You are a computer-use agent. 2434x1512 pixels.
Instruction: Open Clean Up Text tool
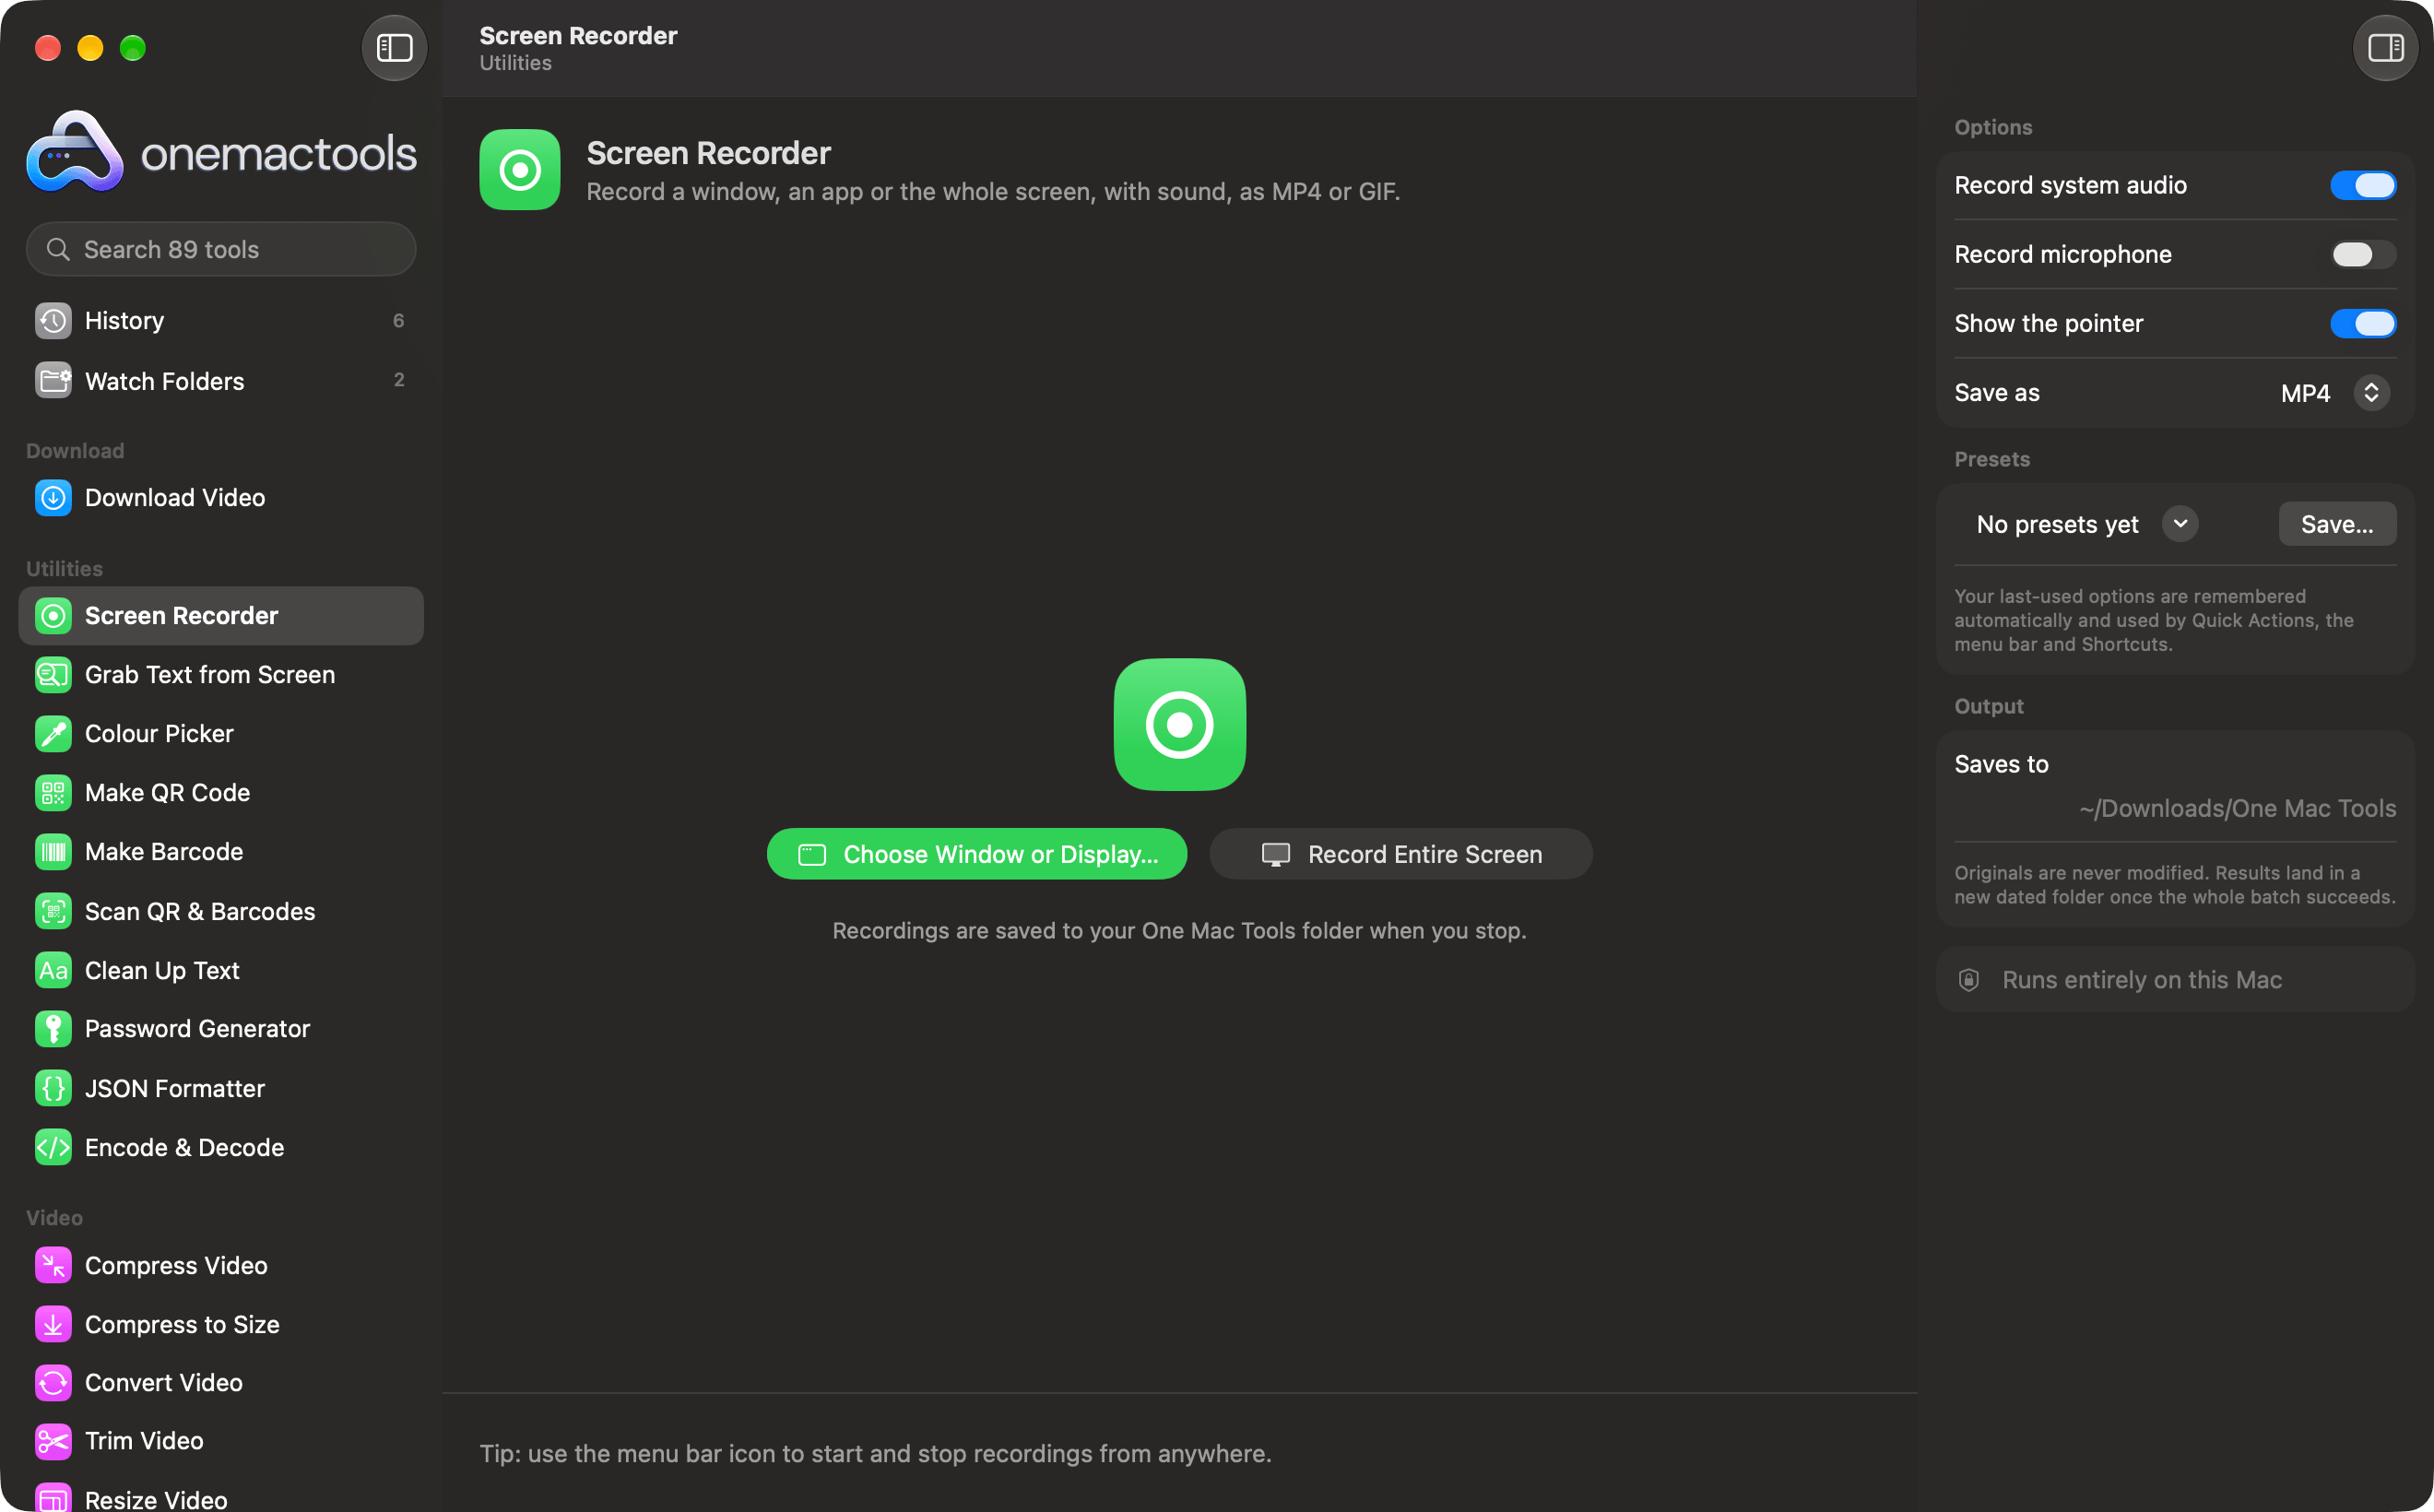click(x=221, y=971)
